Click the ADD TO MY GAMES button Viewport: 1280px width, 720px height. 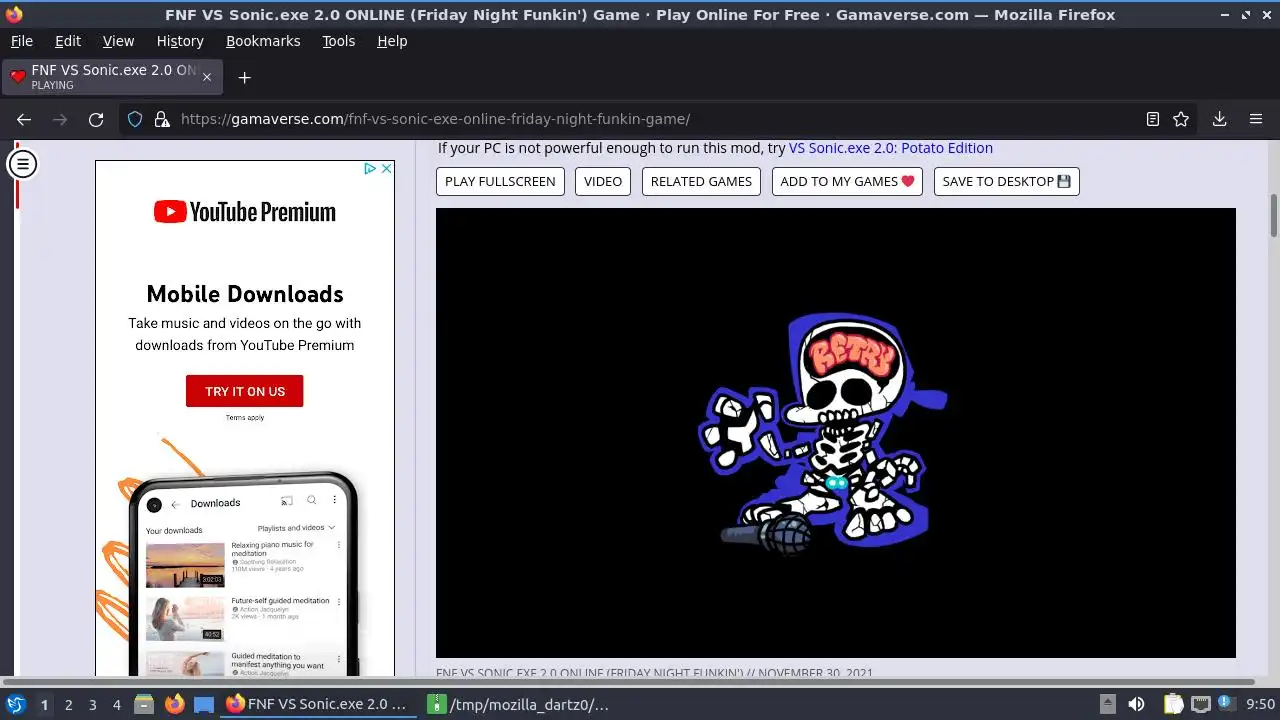coord(847,181)
